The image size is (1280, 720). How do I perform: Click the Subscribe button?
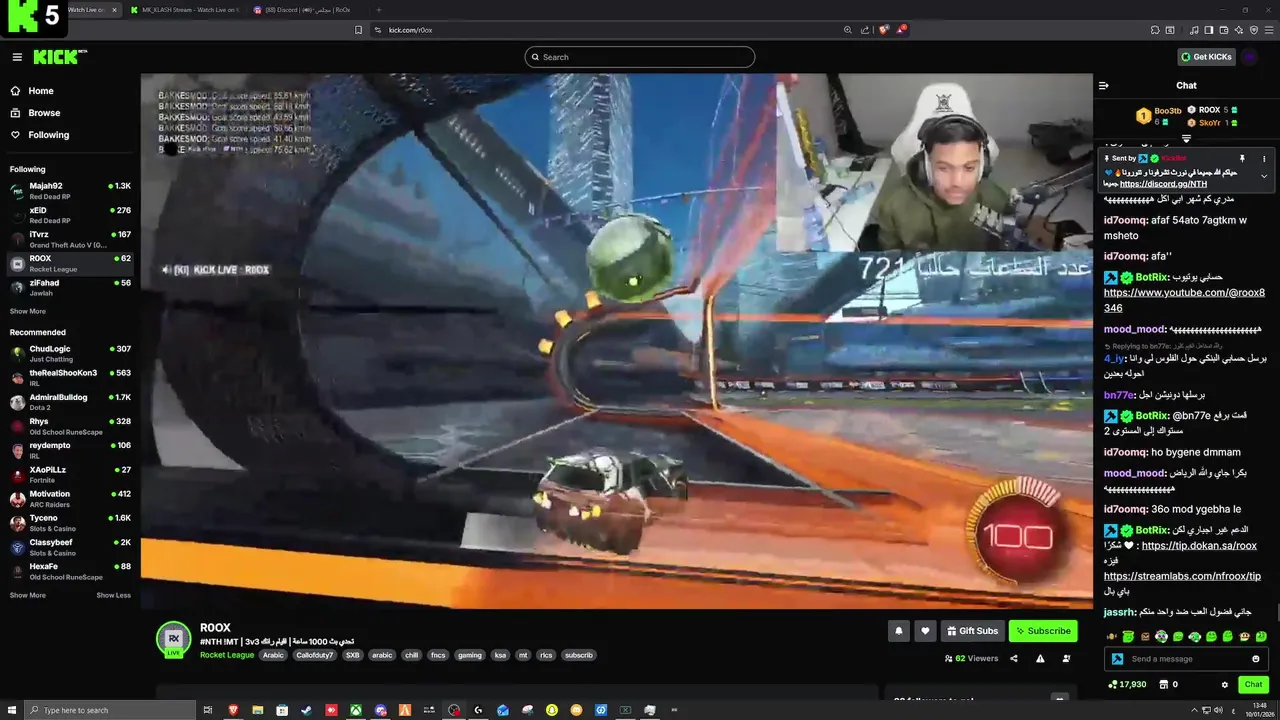point(1043,631)
